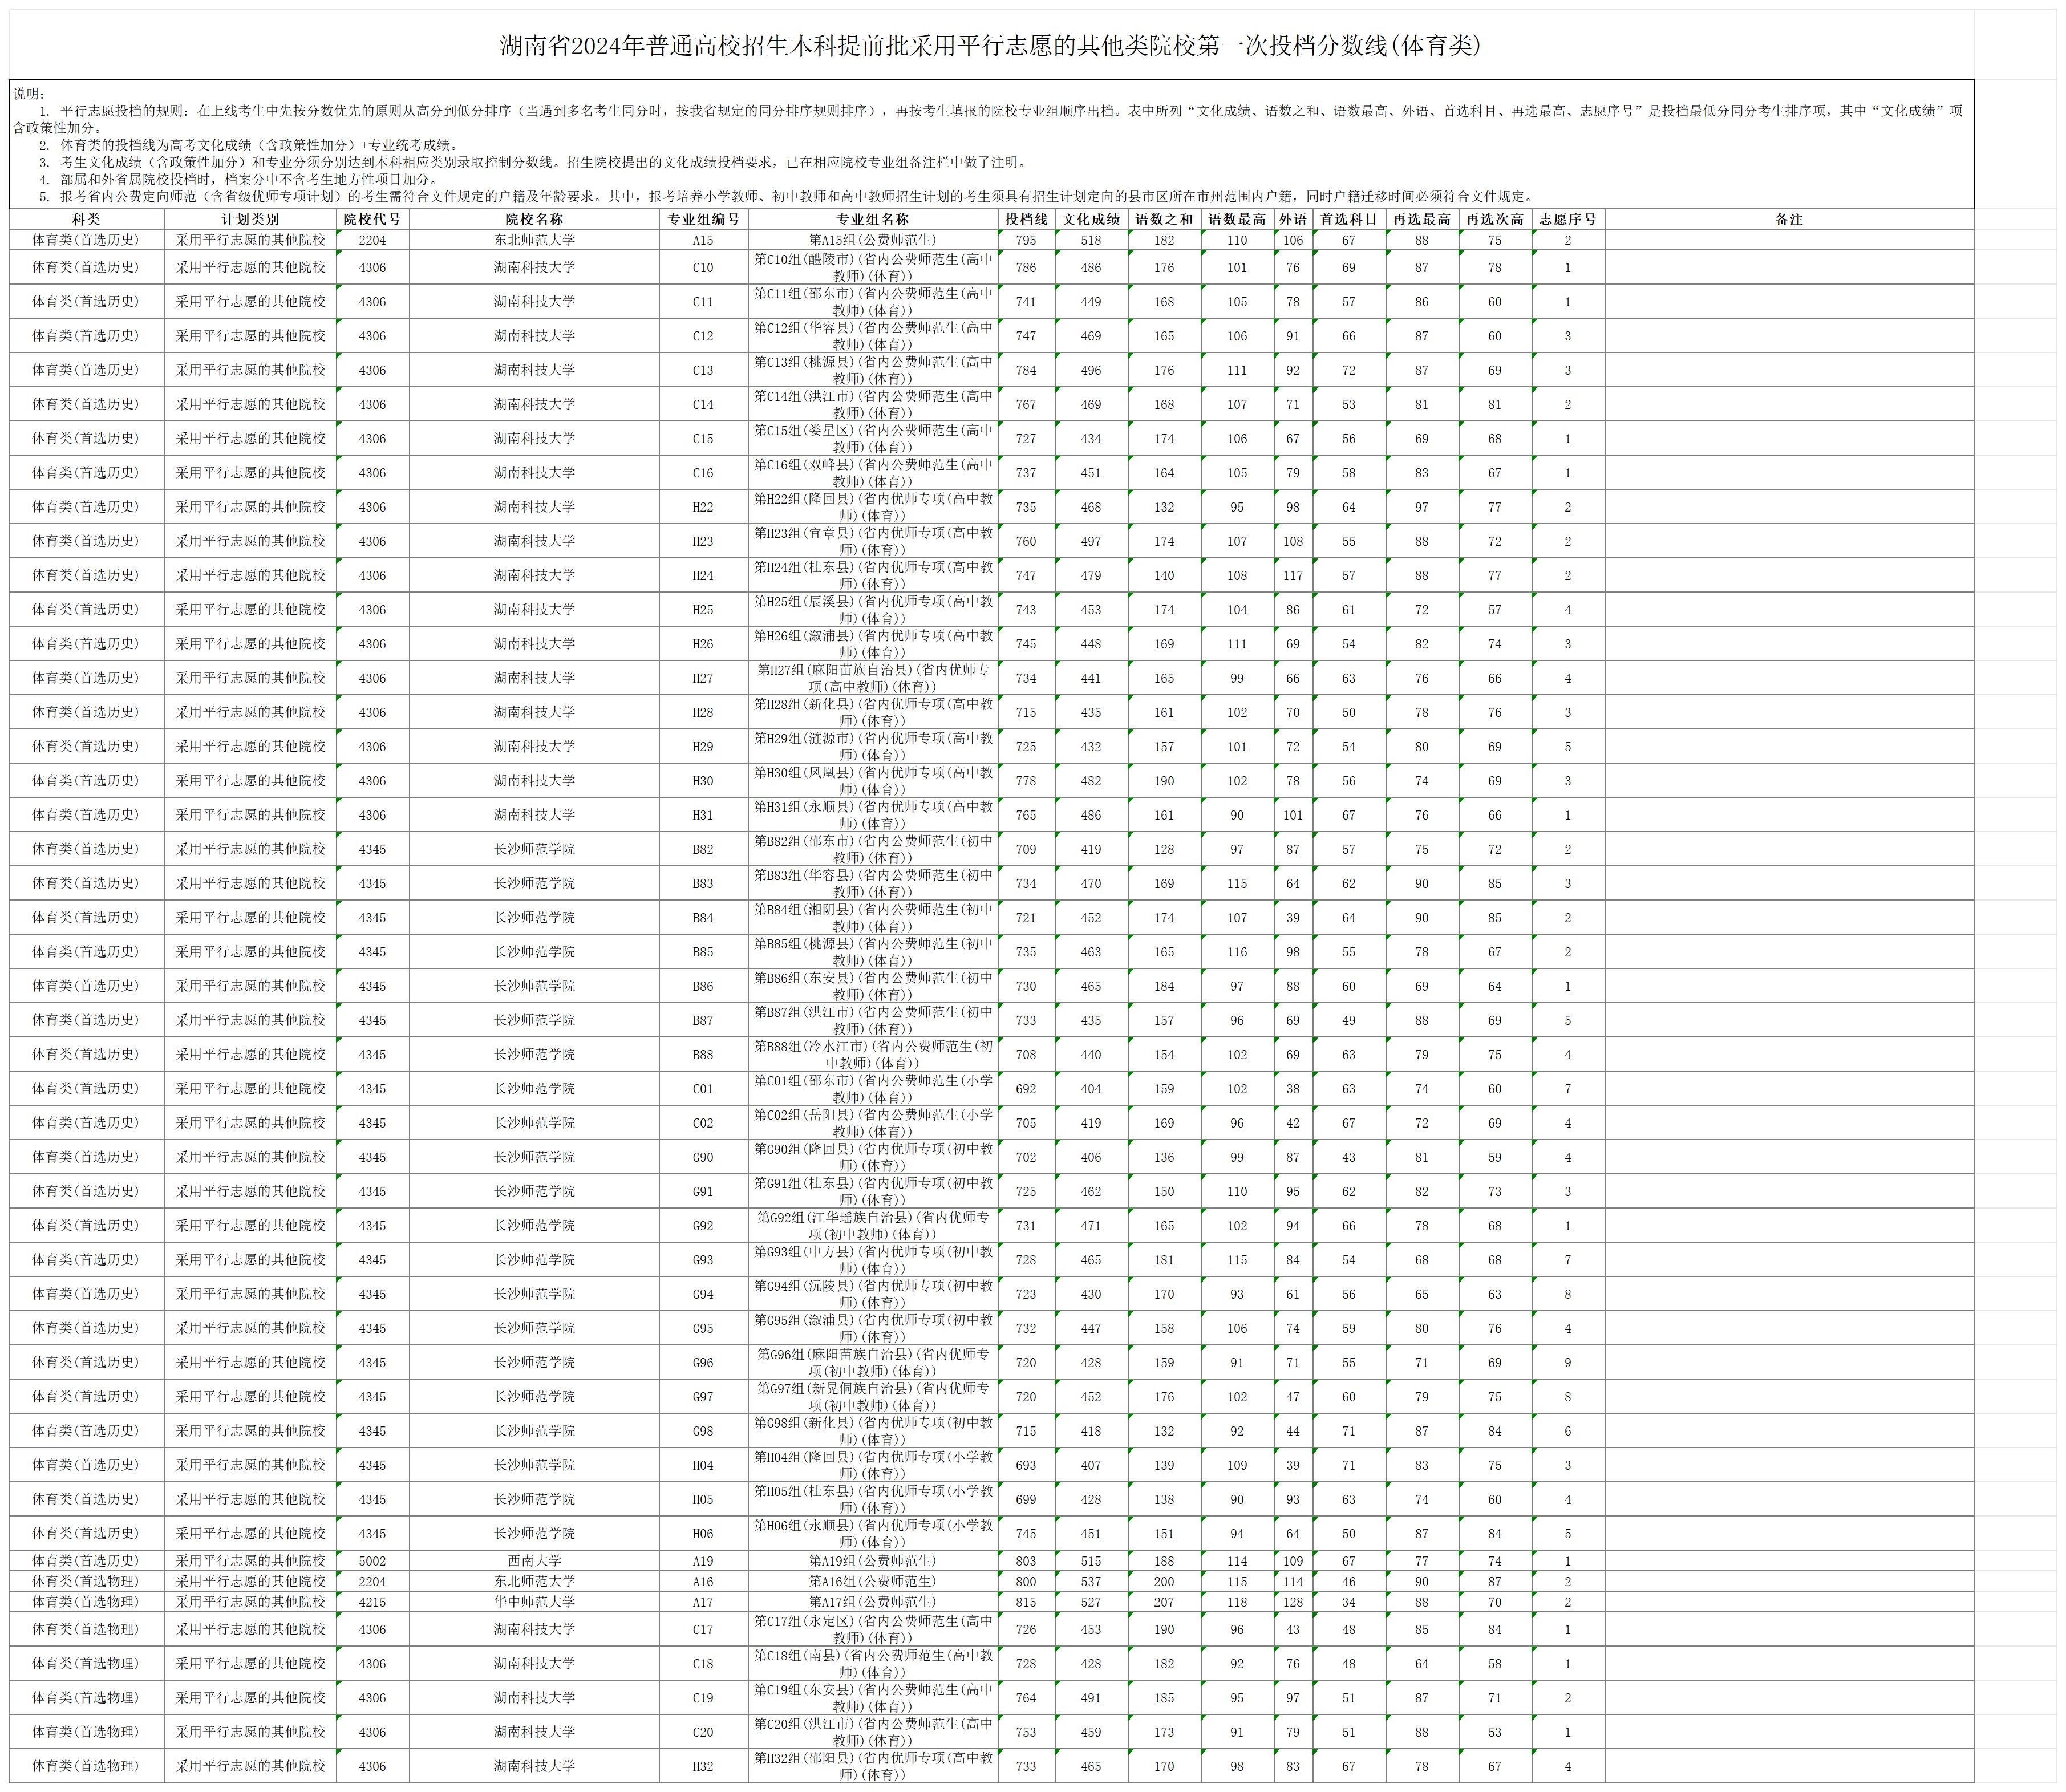Click the 第A19组(公费师范生) group name cell

point(873,1560)
